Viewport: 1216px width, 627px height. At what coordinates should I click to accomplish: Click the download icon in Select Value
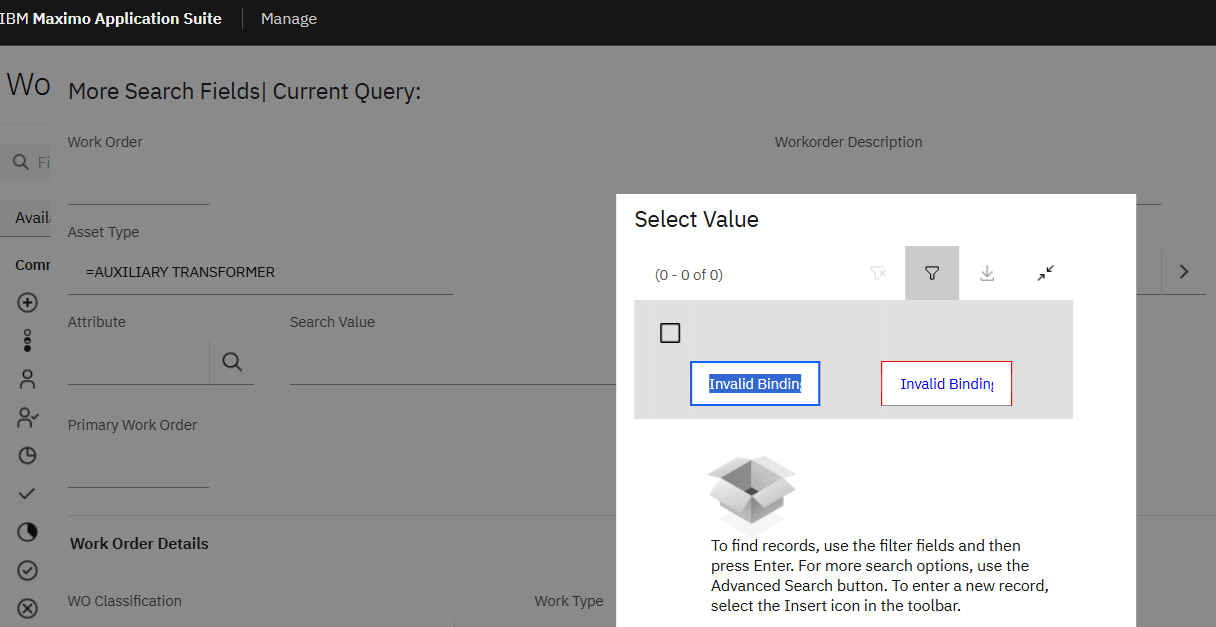point(987,273)
